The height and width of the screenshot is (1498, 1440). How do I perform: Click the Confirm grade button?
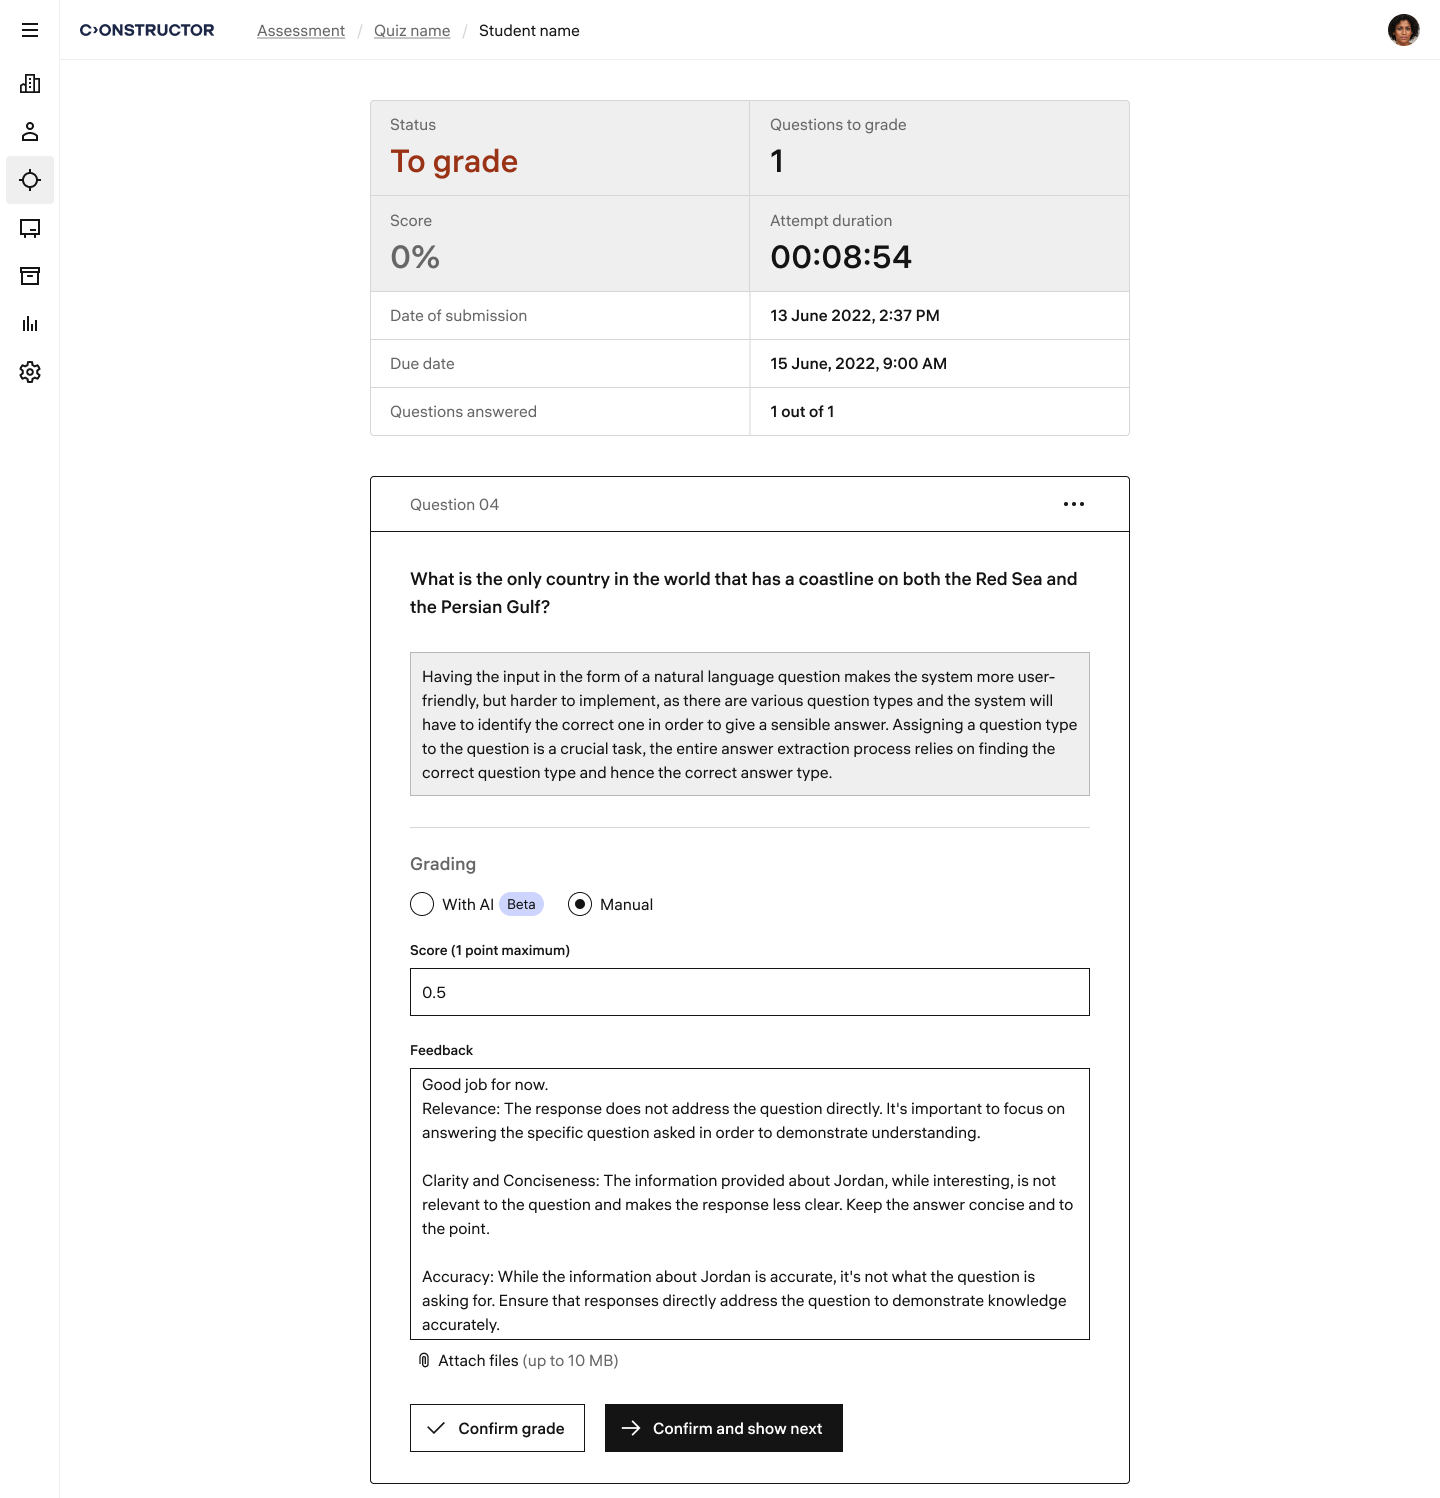coord(497,1428)
